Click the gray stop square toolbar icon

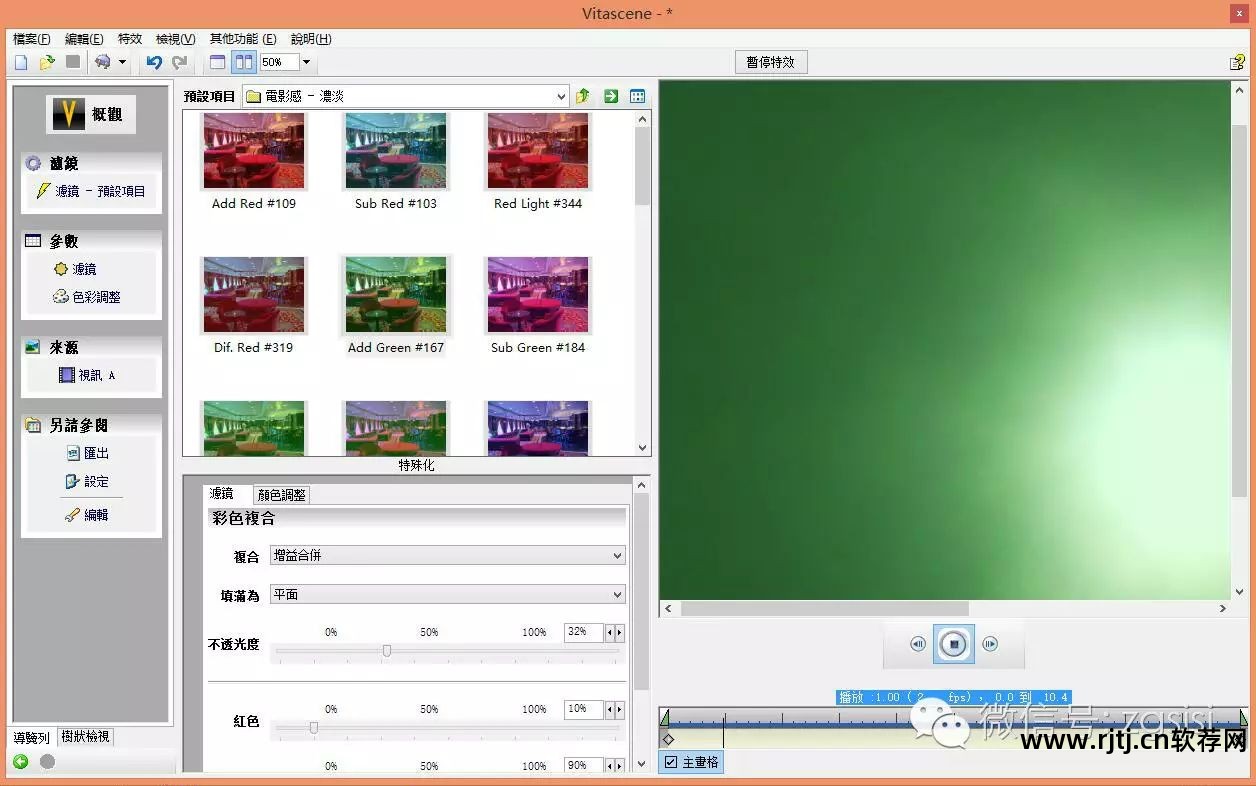pos(73,62)
